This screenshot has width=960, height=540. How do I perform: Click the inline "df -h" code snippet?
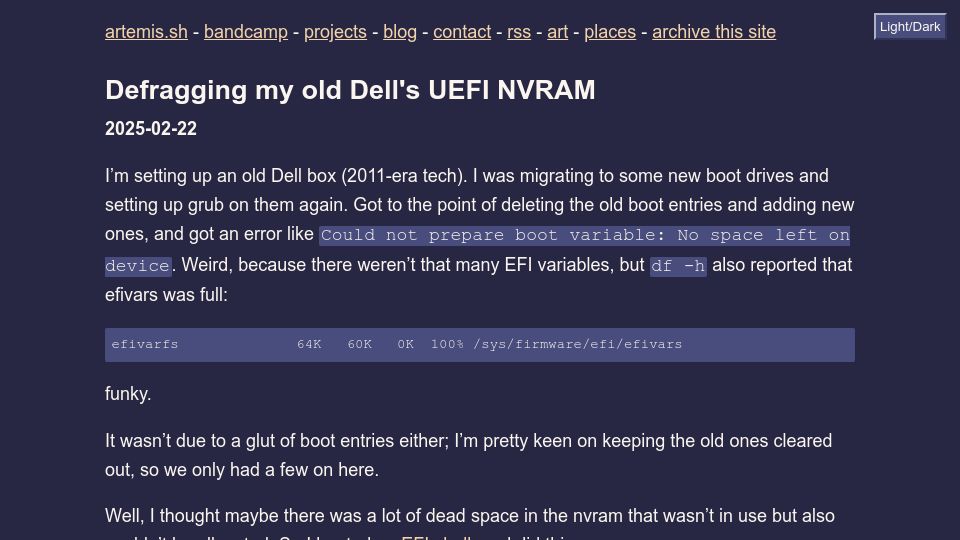click(x=678, y=266)
